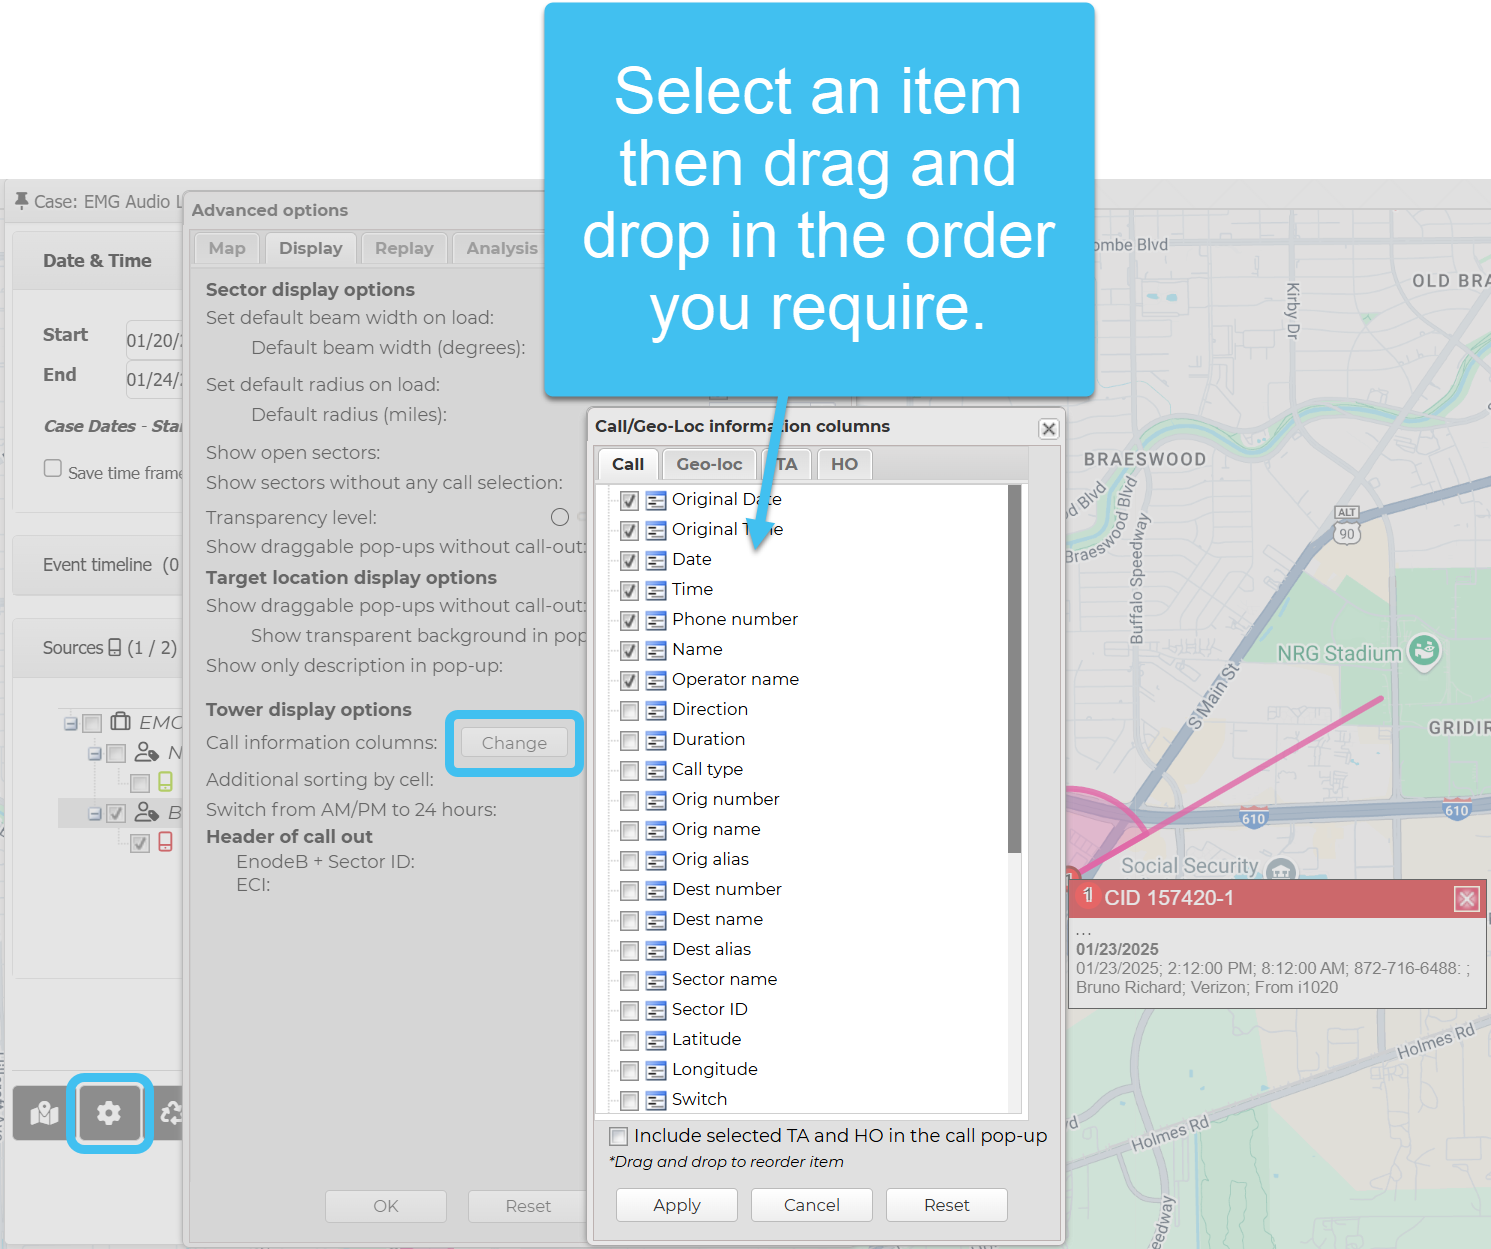Image resolution: width=1491 pixels, height=1249 pixels.
Task: Click the pin icon next to Case title
Action: coord(21,201)
